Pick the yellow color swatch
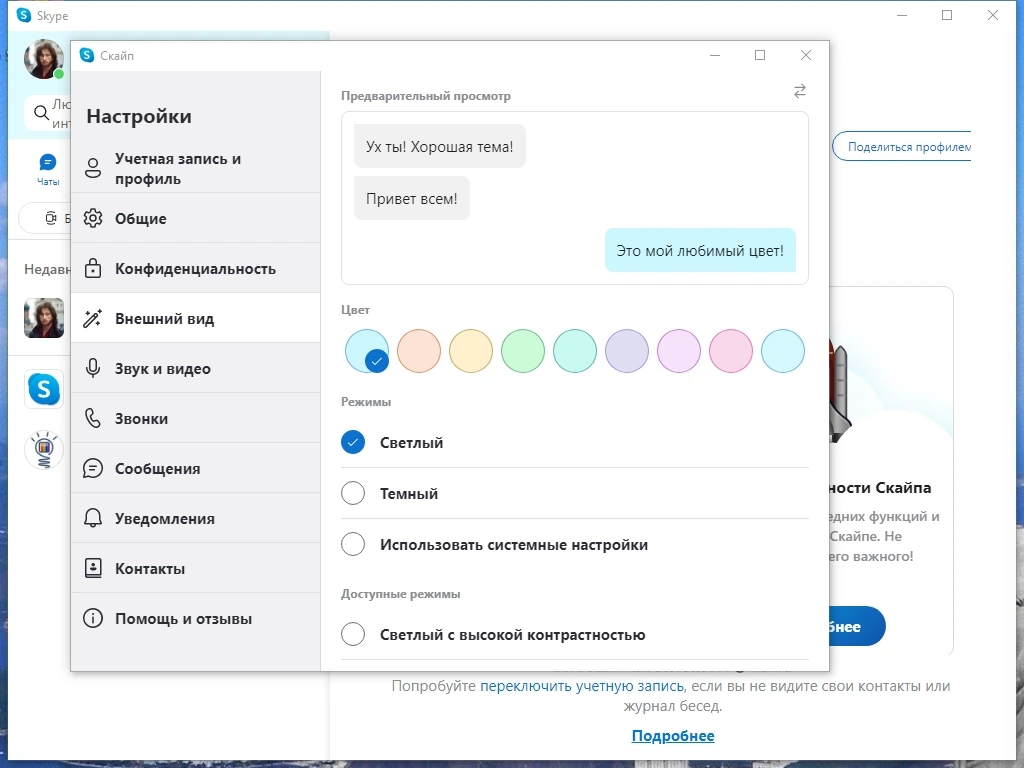 pos(471,351)
